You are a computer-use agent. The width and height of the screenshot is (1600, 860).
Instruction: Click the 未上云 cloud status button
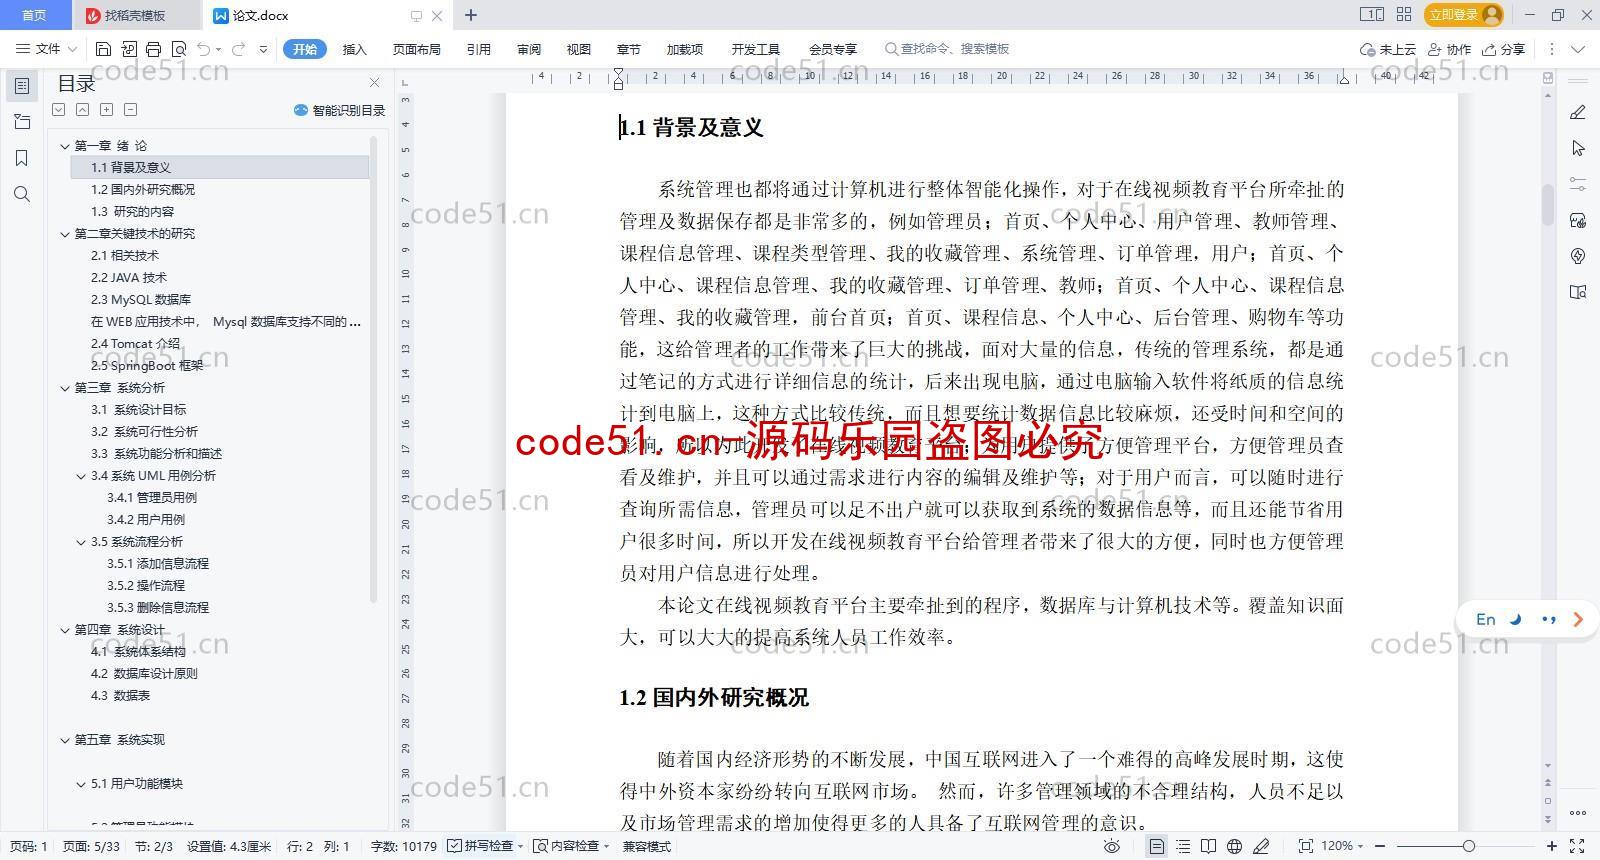coord(1388,49)
